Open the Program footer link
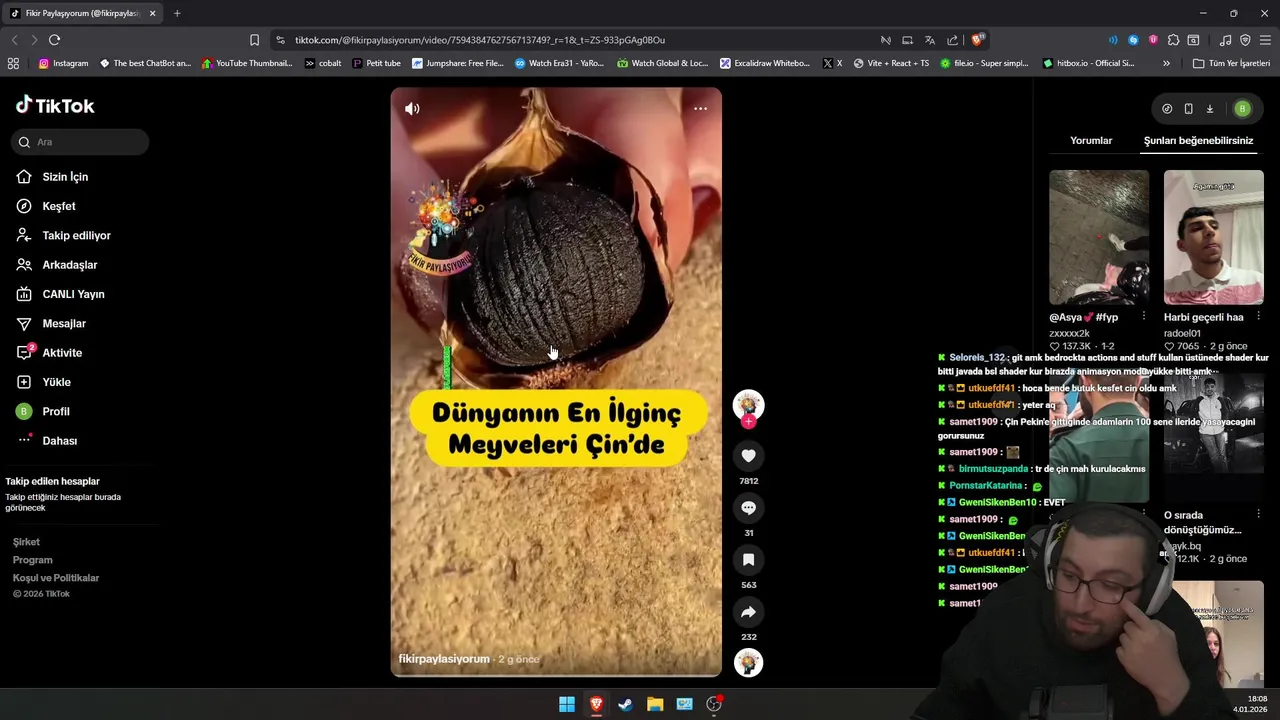 click(33, 560)
